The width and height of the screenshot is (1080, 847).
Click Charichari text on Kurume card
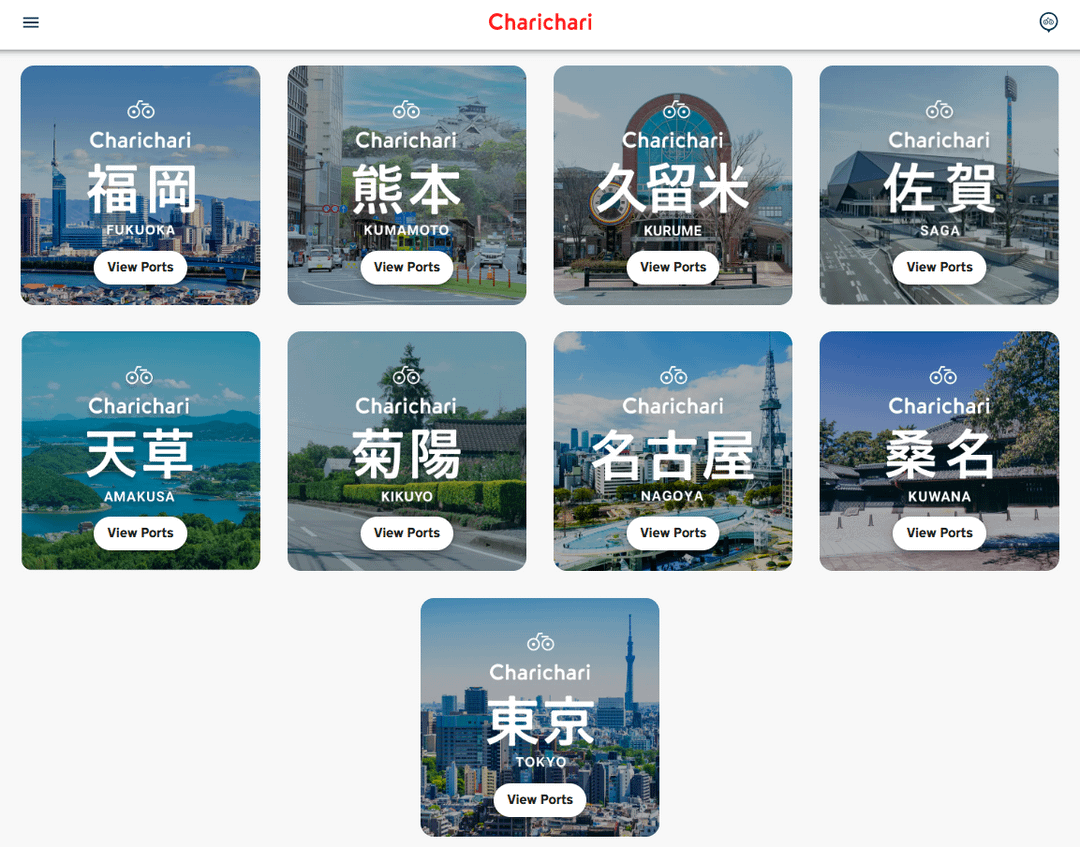tap(673, 140)
